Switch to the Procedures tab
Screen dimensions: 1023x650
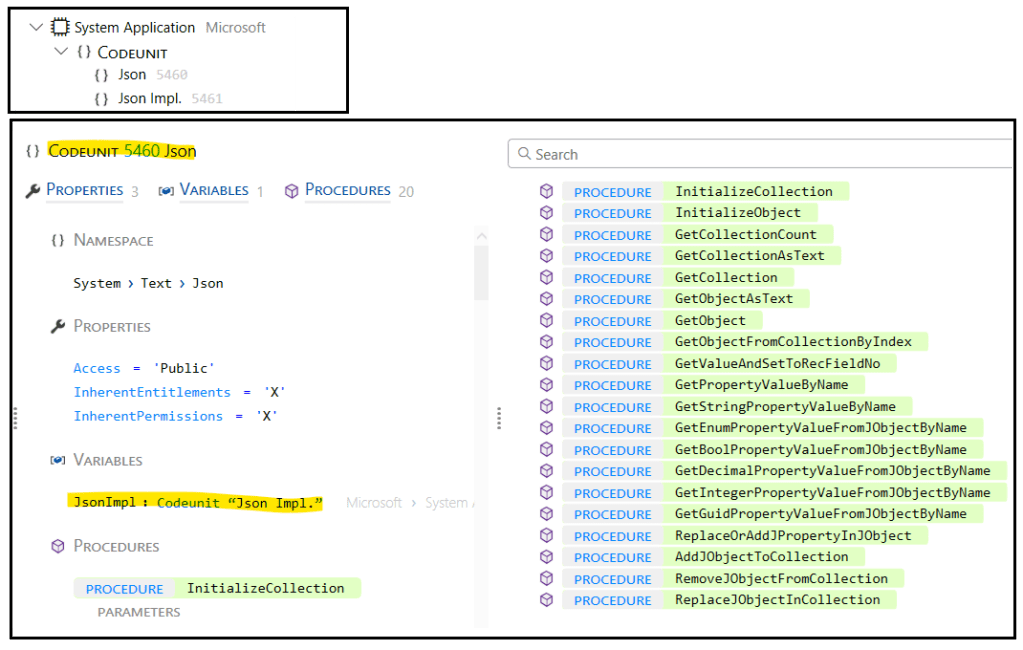tap(347, 190)
